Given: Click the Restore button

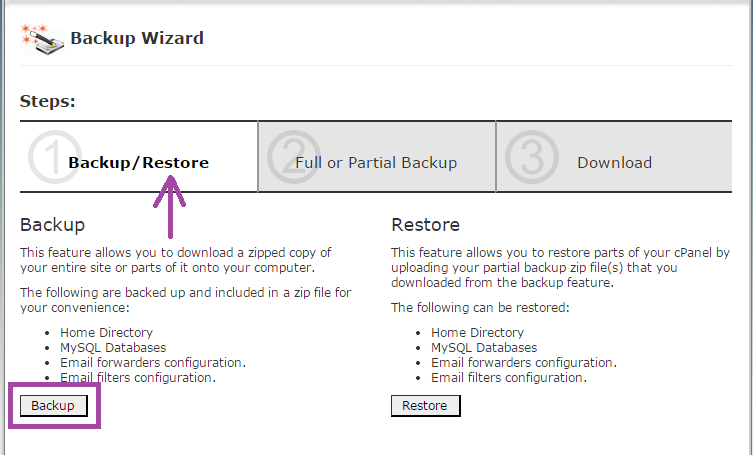Looking at the screenshot, I should 425,406.
